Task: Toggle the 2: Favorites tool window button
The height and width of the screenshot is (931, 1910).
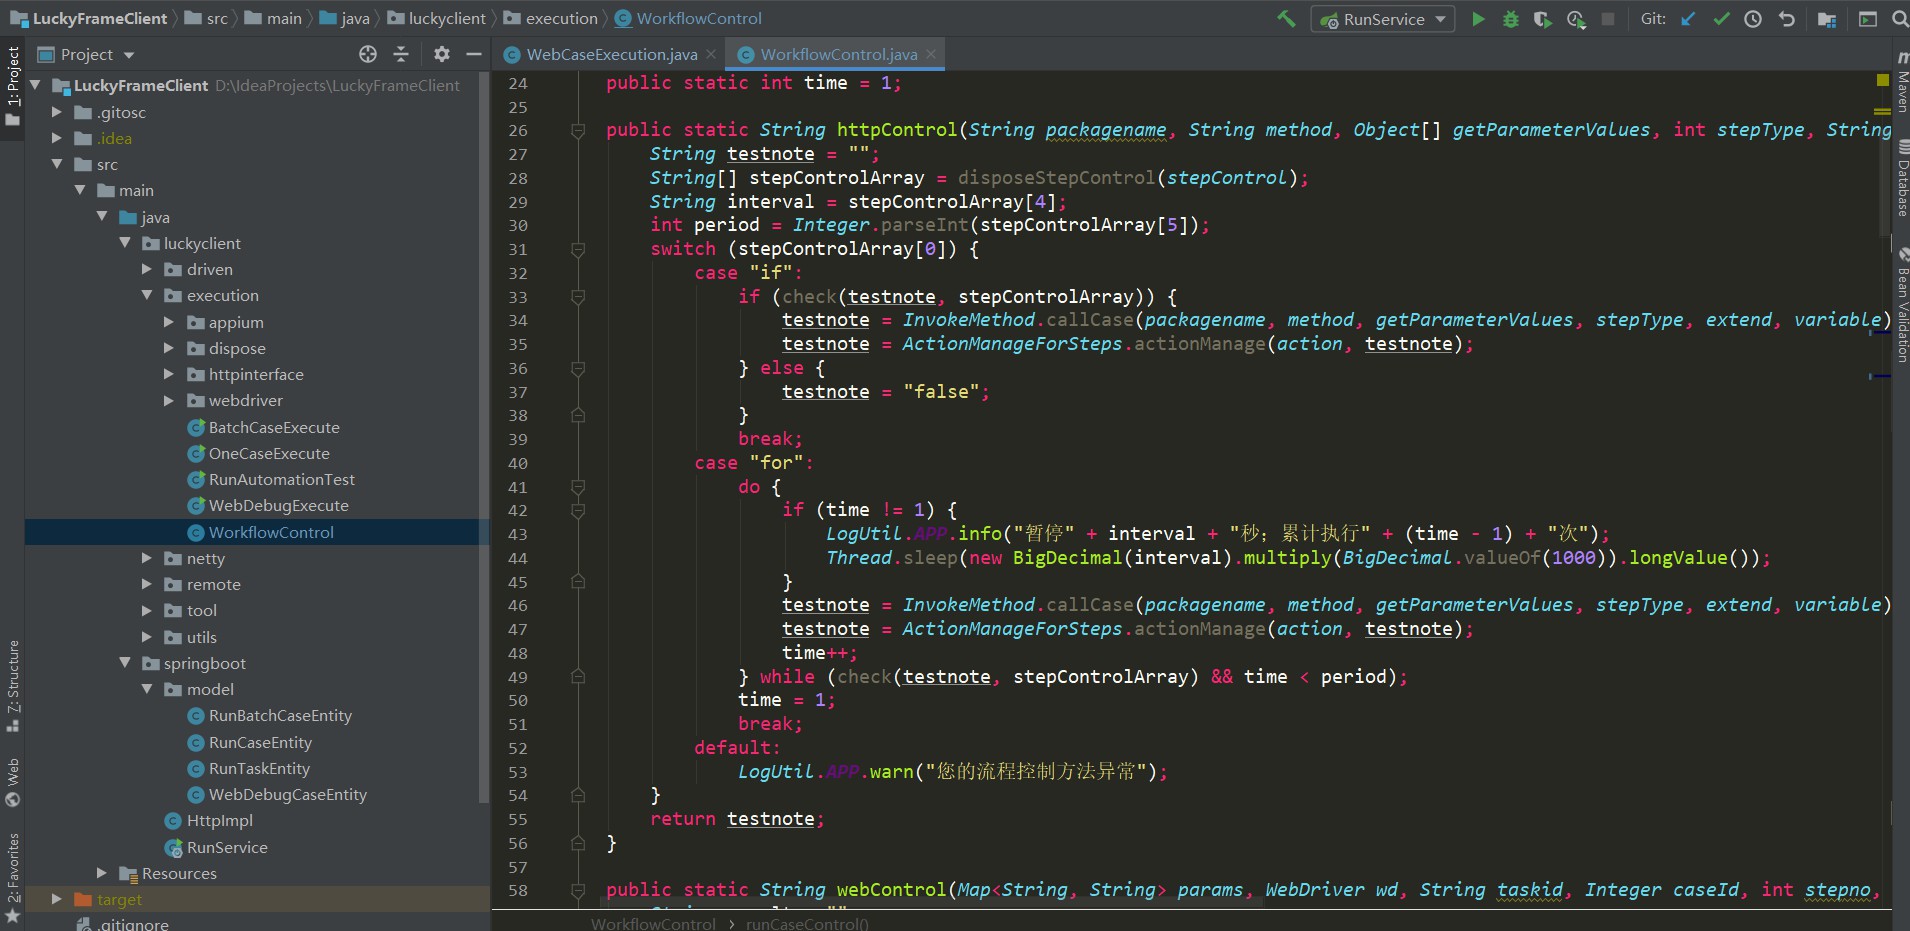Action: click(13, 877)
